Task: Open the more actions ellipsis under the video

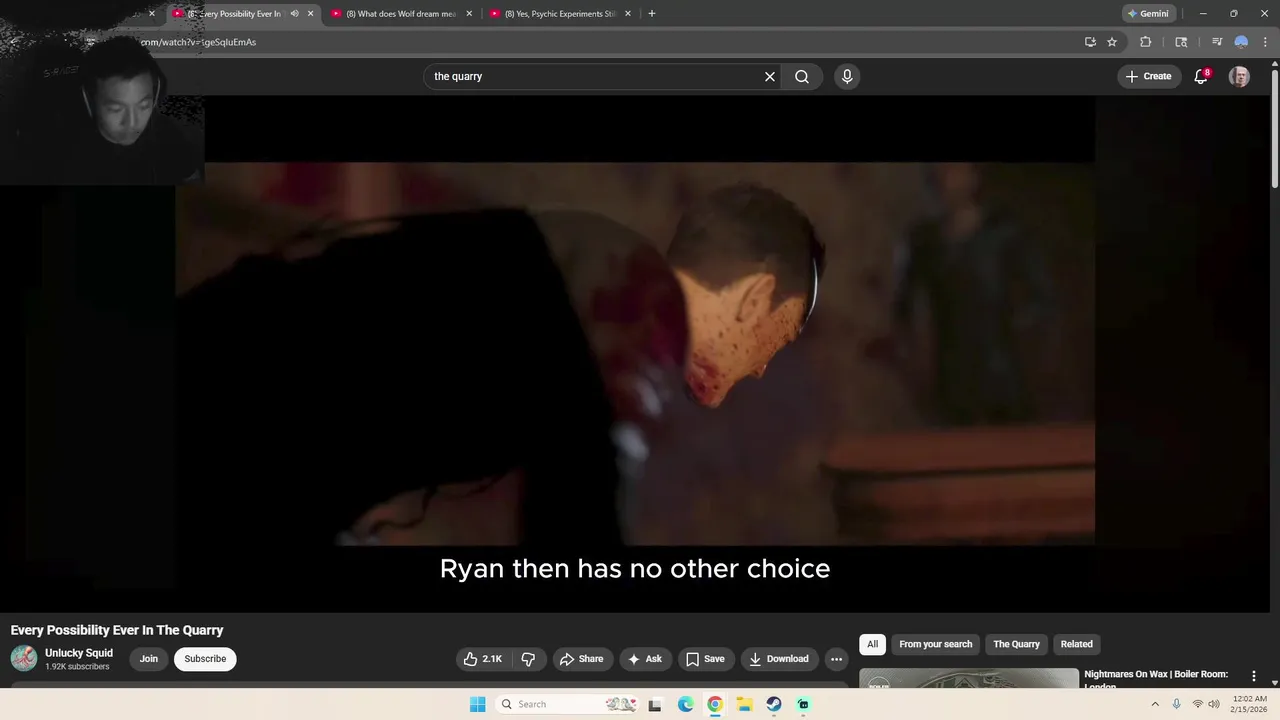Action: (836, 659)
